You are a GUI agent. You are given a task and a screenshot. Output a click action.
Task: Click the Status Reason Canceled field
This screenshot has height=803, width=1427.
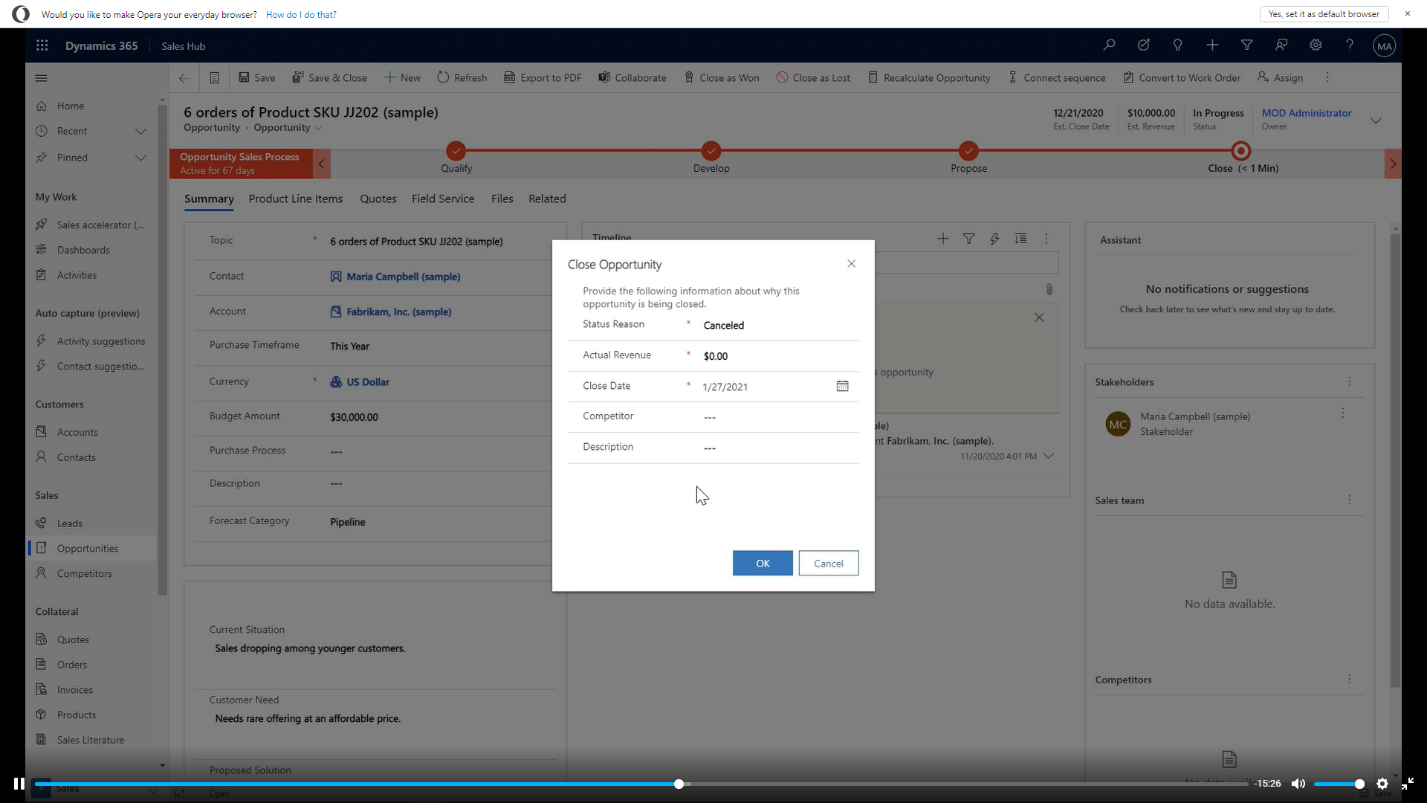click(x=780, y=325)
